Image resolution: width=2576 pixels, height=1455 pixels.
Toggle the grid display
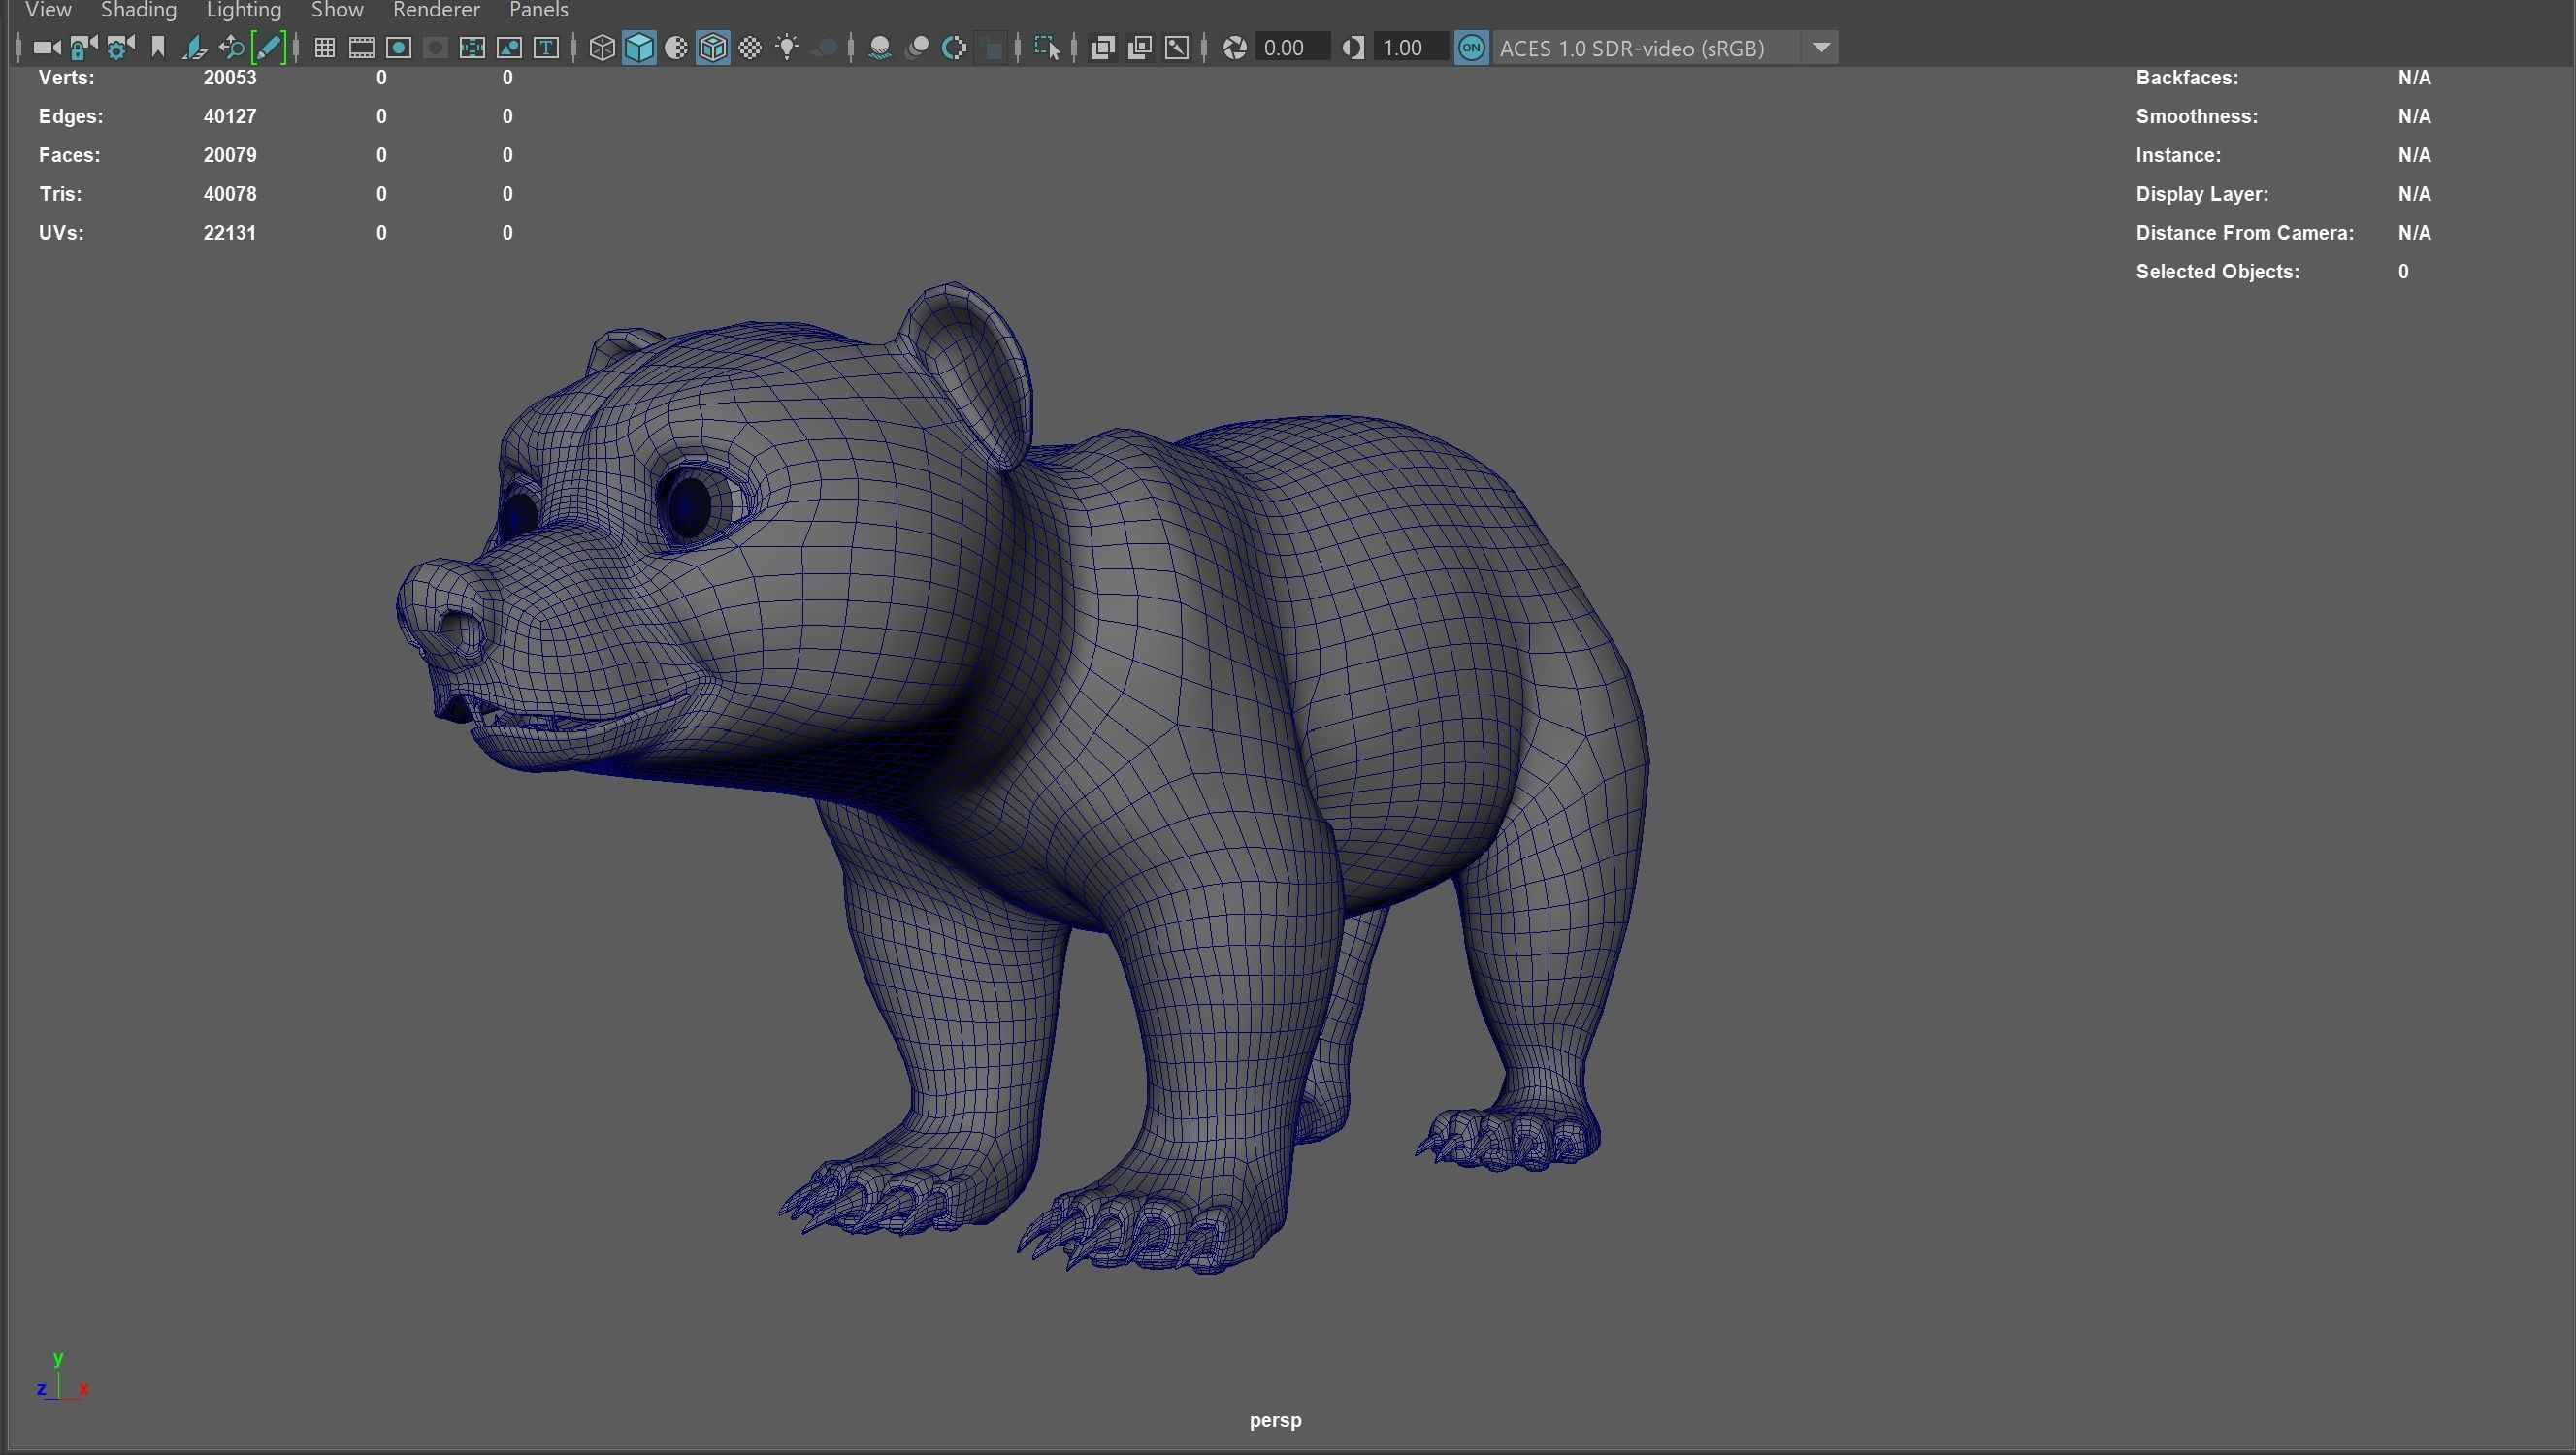tap(324, 47)
